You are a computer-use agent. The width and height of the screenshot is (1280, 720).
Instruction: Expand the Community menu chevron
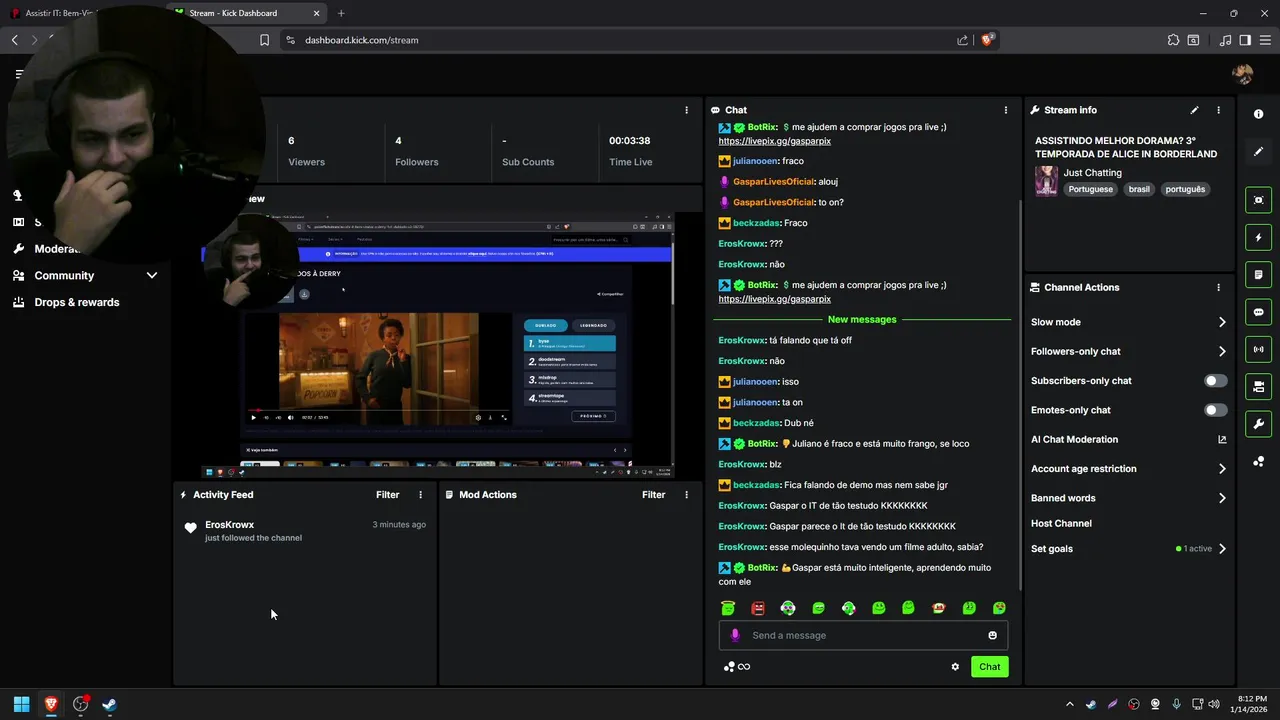coord(152,275)
